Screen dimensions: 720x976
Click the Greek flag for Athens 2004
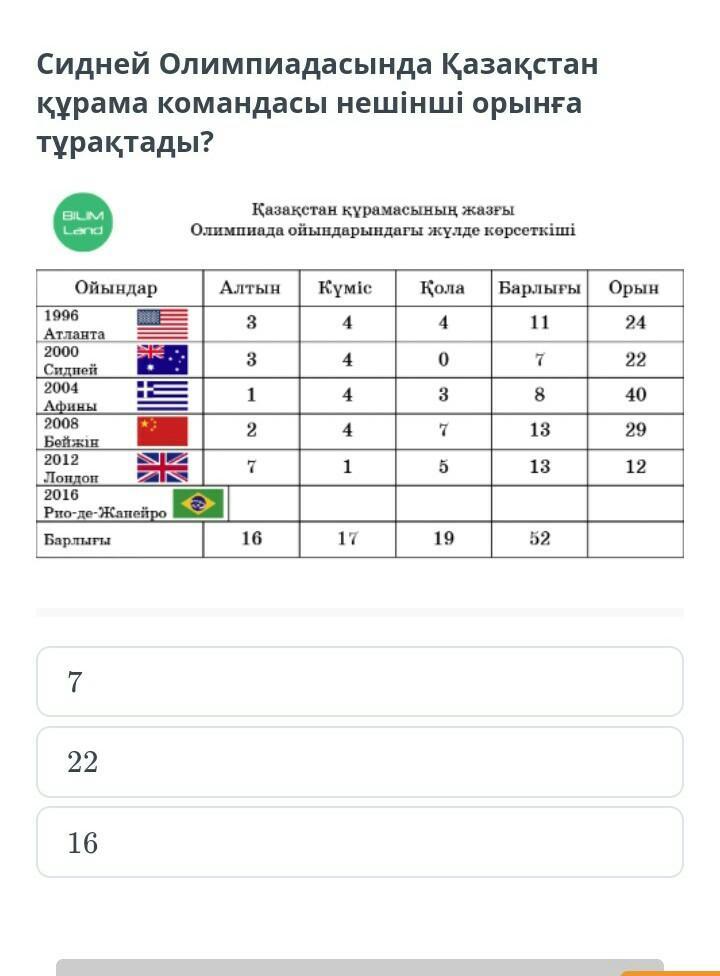(x=162, y=396)
